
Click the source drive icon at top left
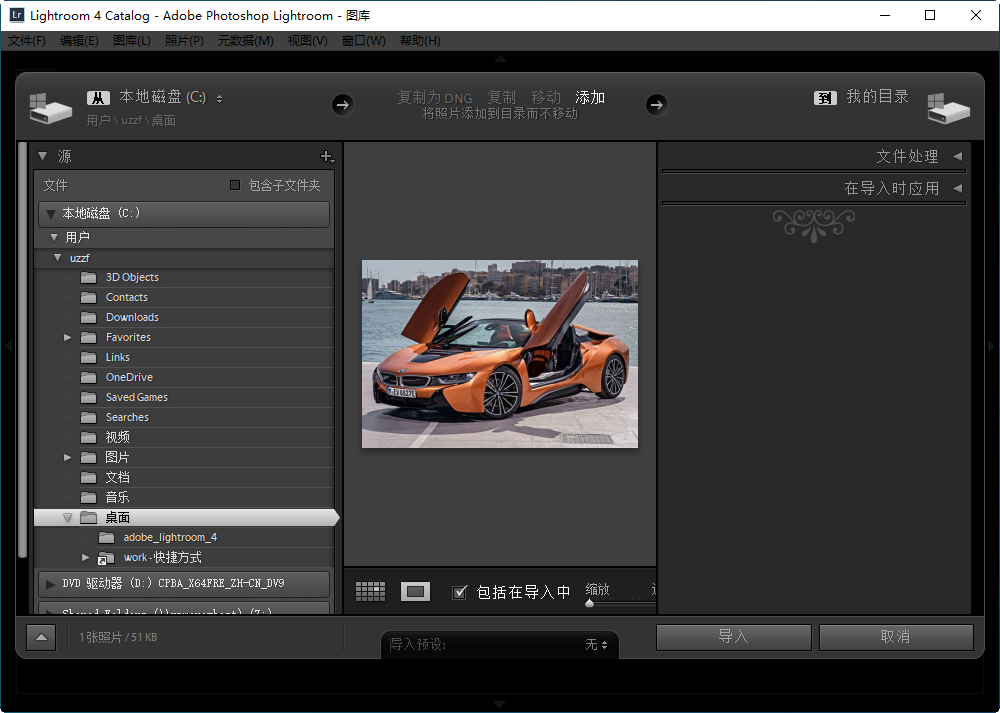pos(50,108)
